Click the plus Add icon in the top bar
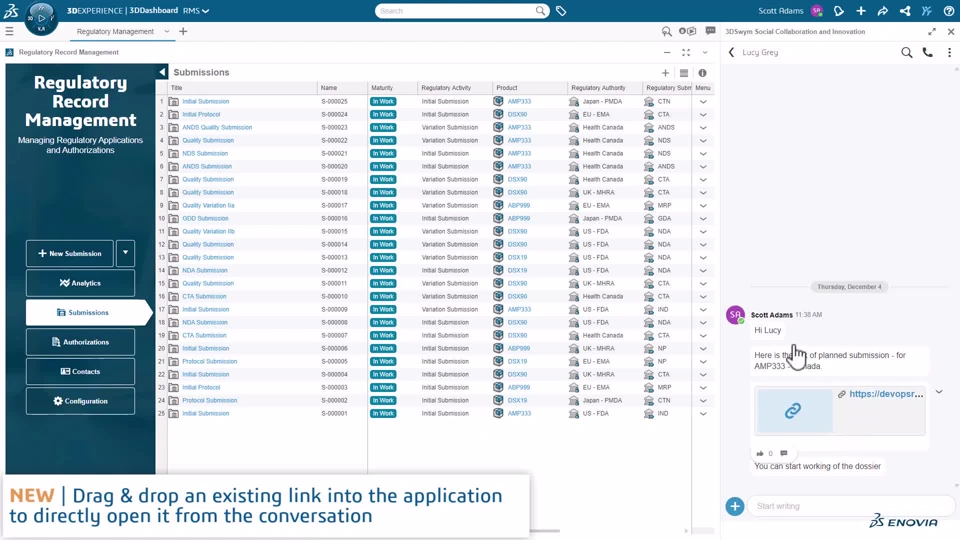This screenshot has width=960, height=540. click(x=861, y=10)
